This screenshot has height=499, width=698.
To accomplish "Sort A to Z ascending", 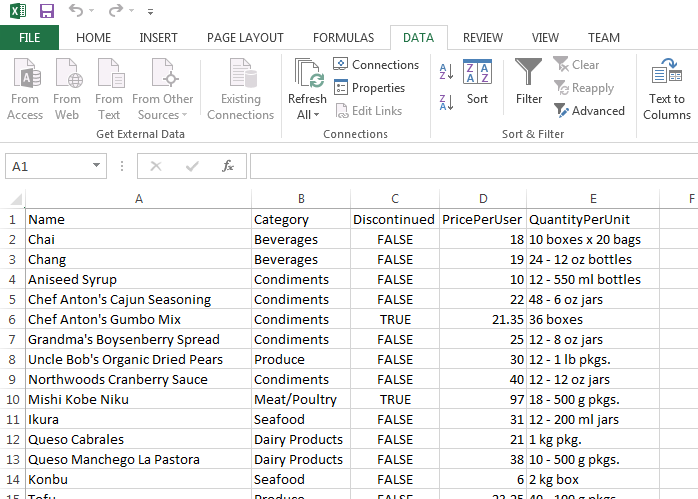I will click(x=446, y=71).
